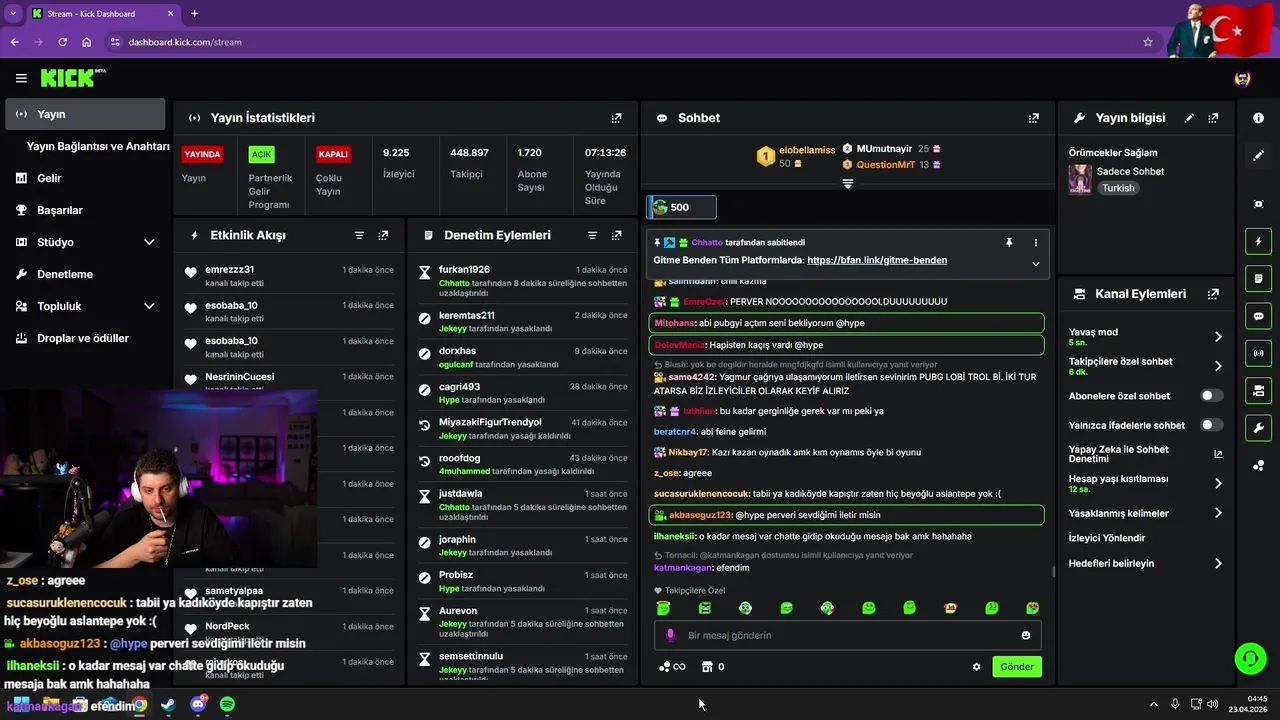Toggle the moderation notes widget in sidebar
Viewport: 1280px width, 720px height.
tap(1258, 278)
